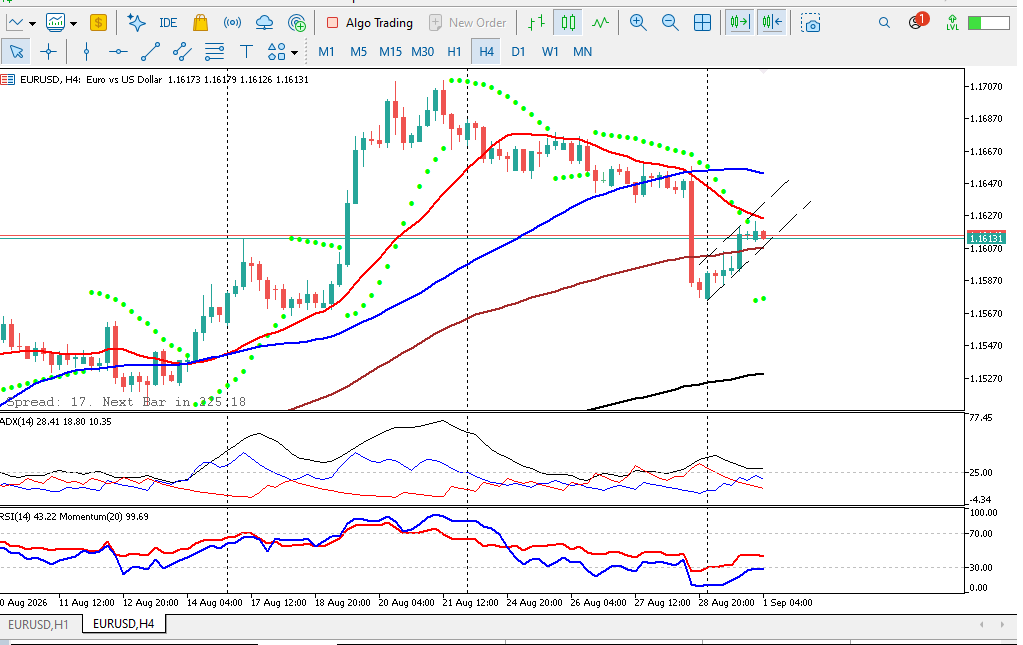The width and height of the screenshot is (1023, 645).
Task: Open the EURUSD,H1 chart tab
Action: pyautogui.click(x=38, y=624)
